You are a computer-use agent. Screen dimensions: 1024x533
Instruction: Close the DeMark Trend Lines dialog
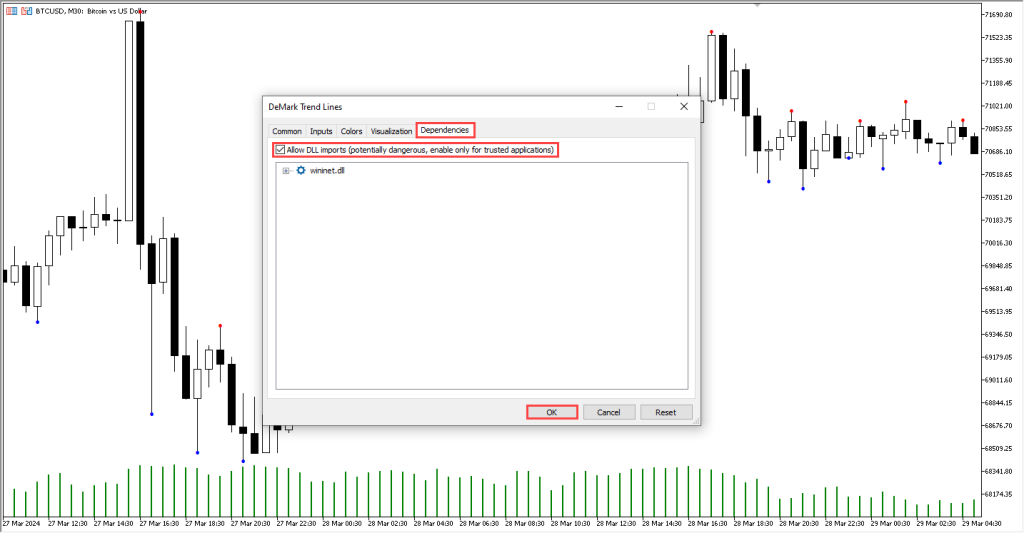[684, 106]
